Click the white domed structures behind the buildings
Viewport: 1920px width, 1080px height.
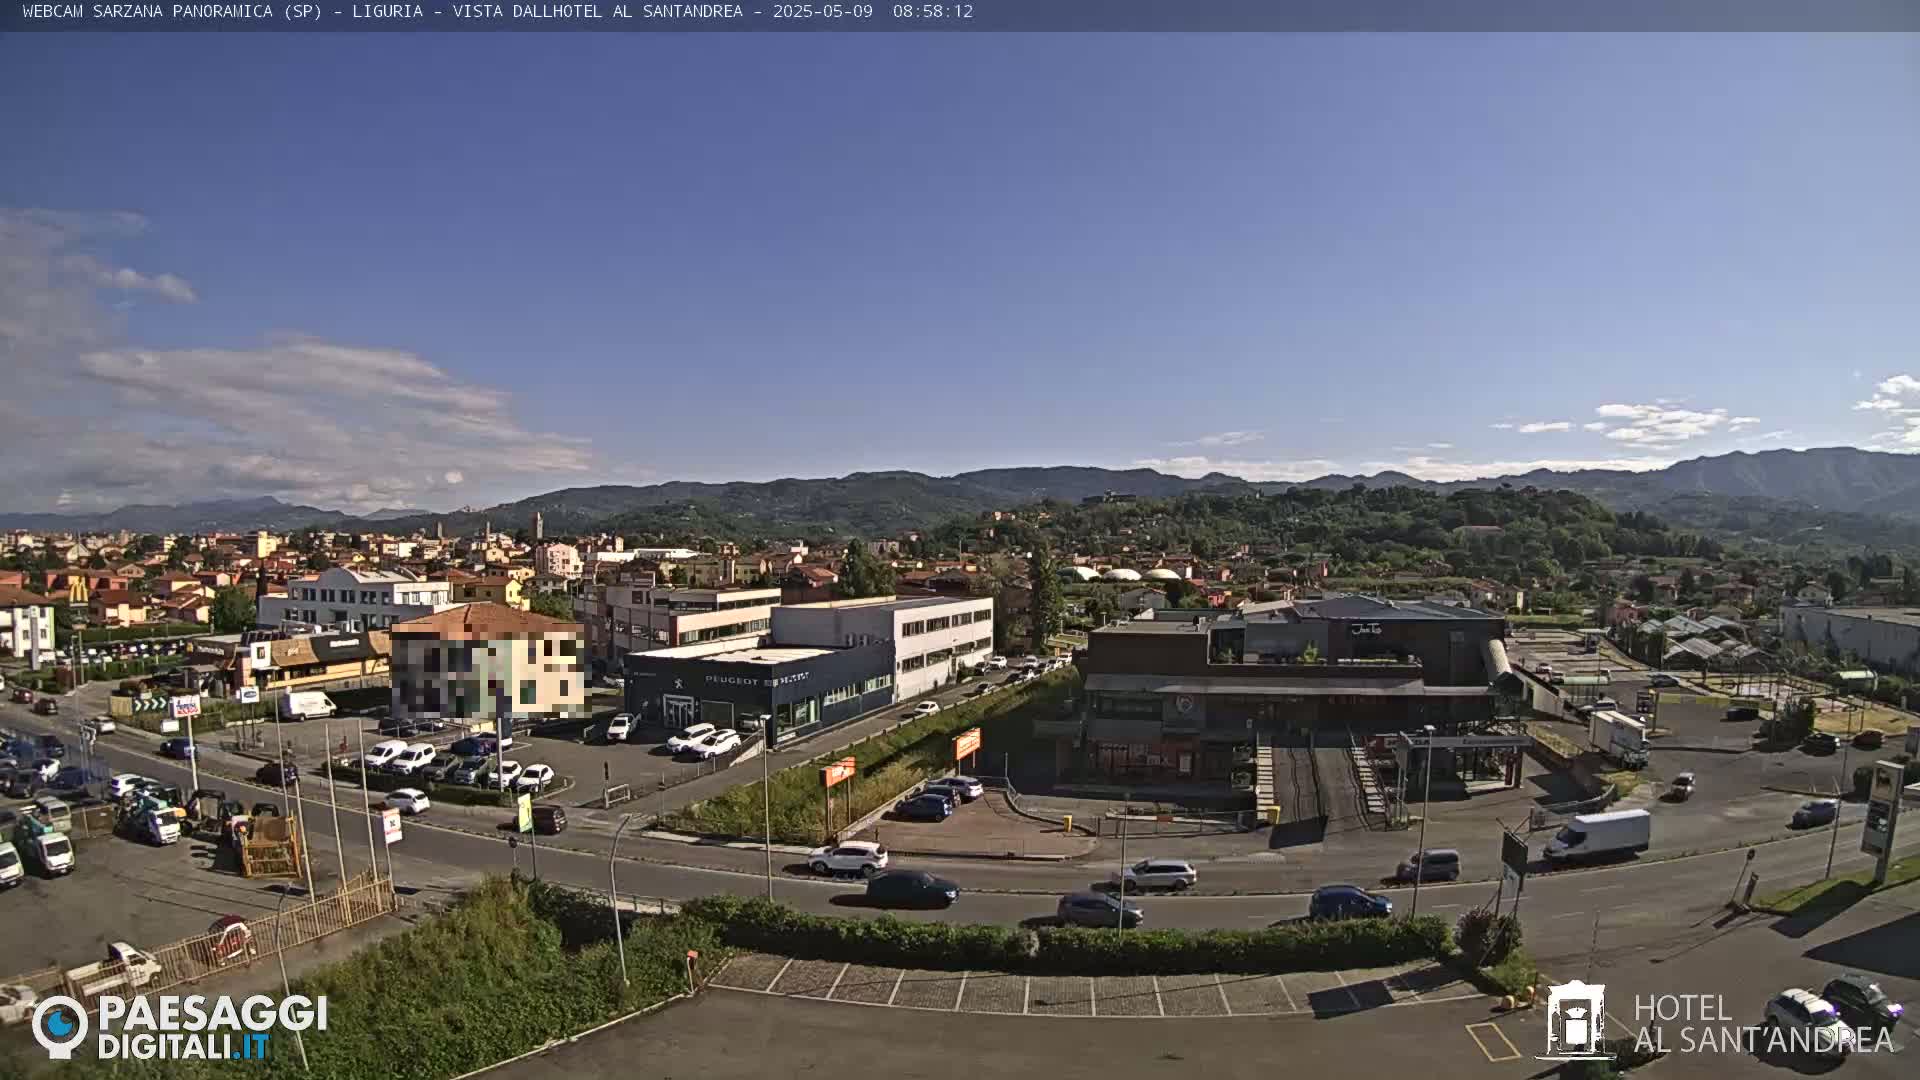pos(1120,574)
